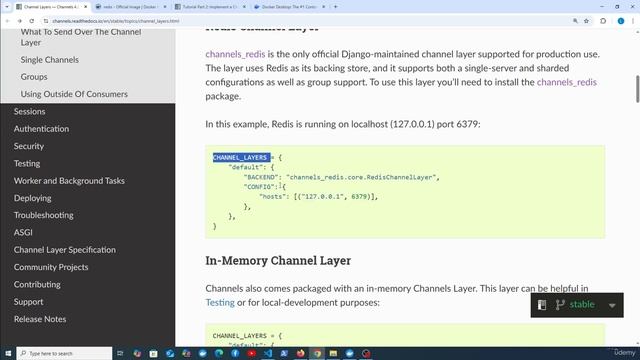Click the 'Type here to search' box
Viewport: 640px width, 360px height.
[x=64, y=353]
